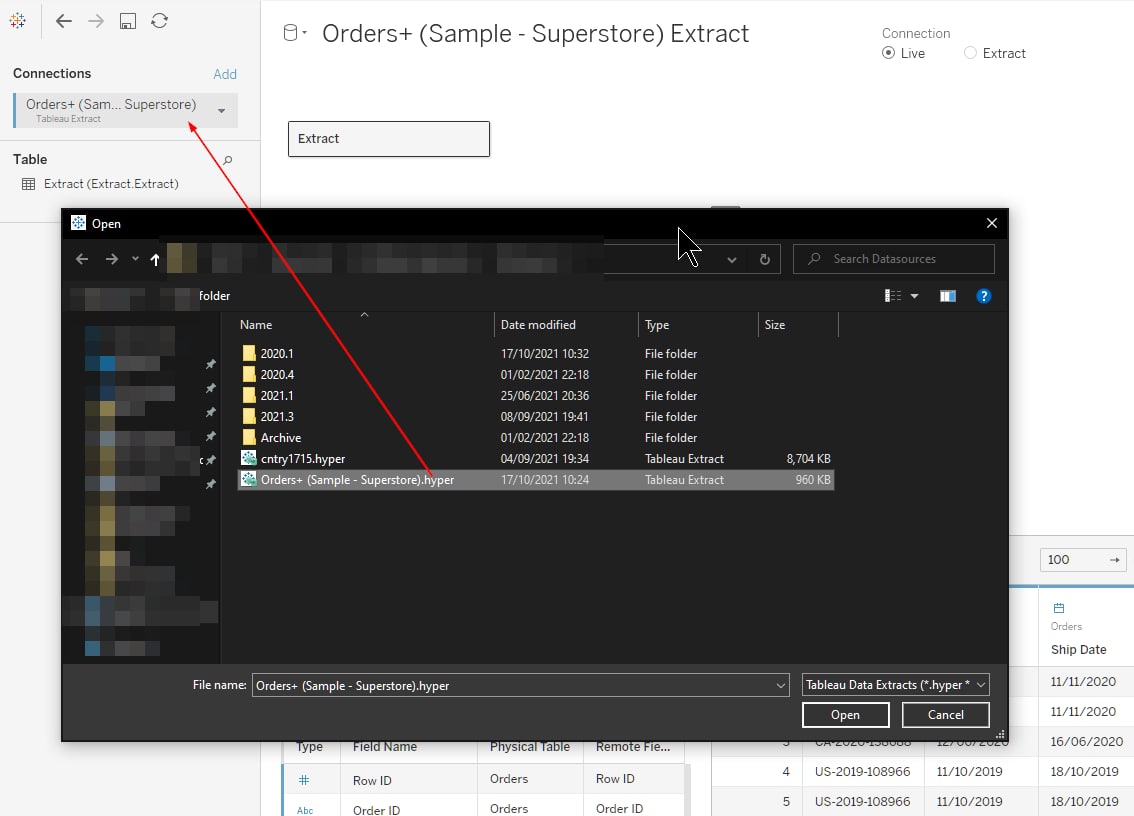Click the Field Name column header

pos(385,747)
